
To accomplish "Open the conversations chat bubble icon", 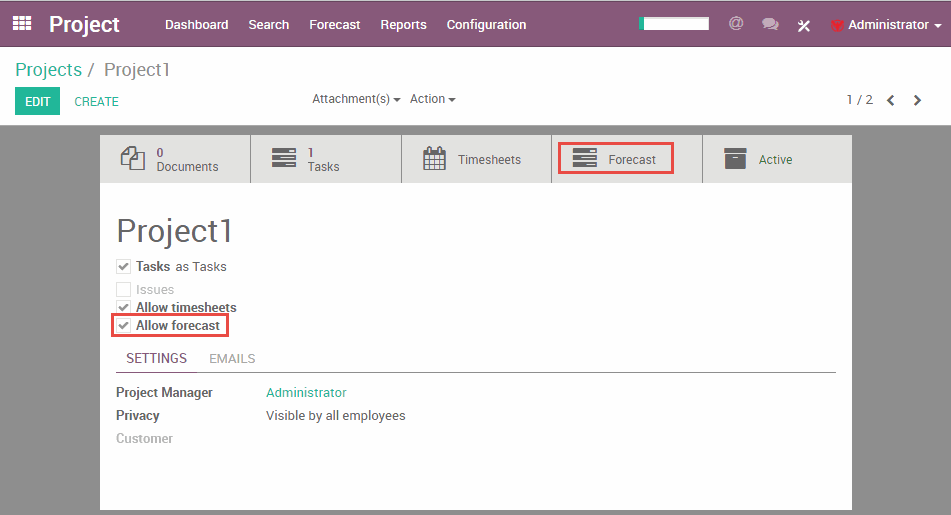I will tap(770, 25).
